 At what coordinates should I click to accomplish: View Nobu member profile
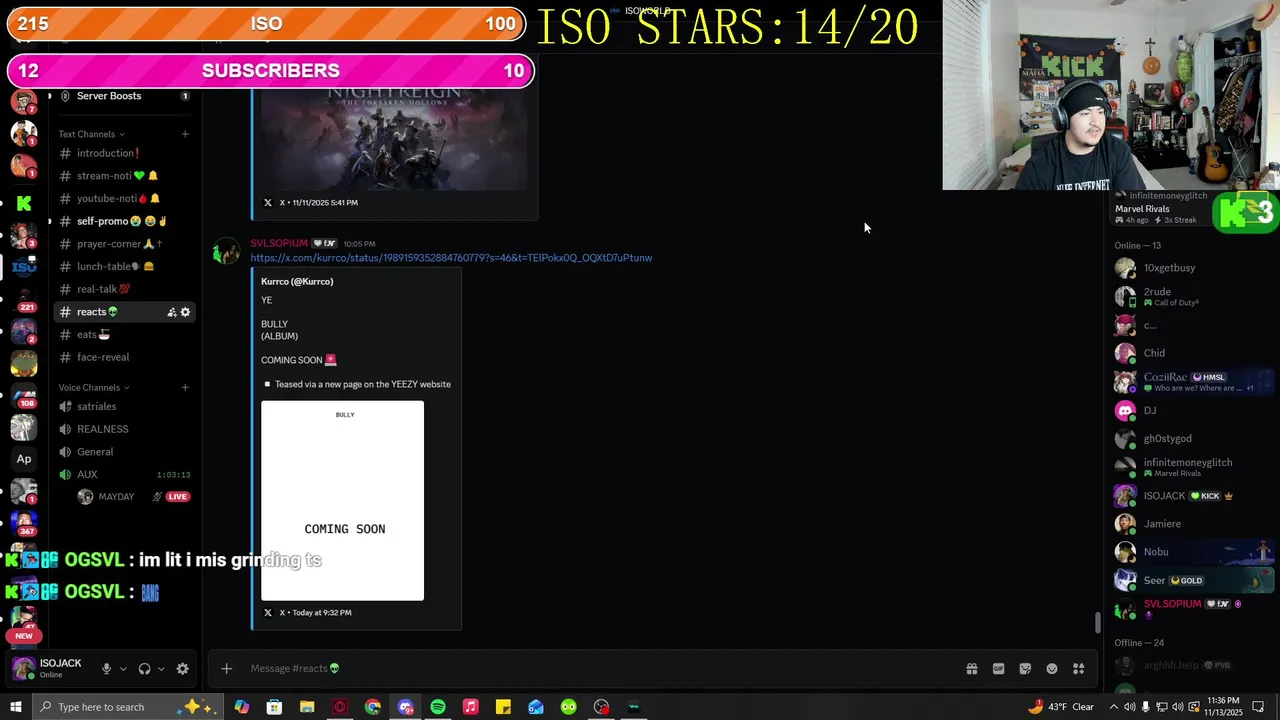tap(1194, 552)
